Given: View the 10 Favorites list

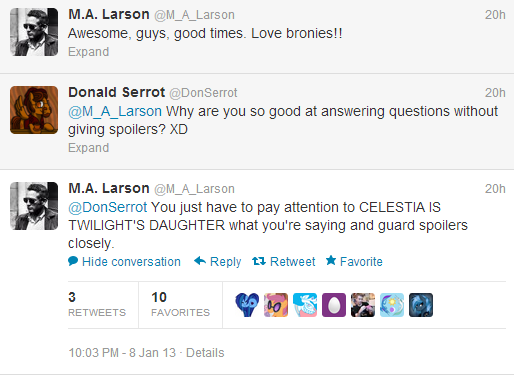Looking at the screenshot, I should (x=180, y=305).
